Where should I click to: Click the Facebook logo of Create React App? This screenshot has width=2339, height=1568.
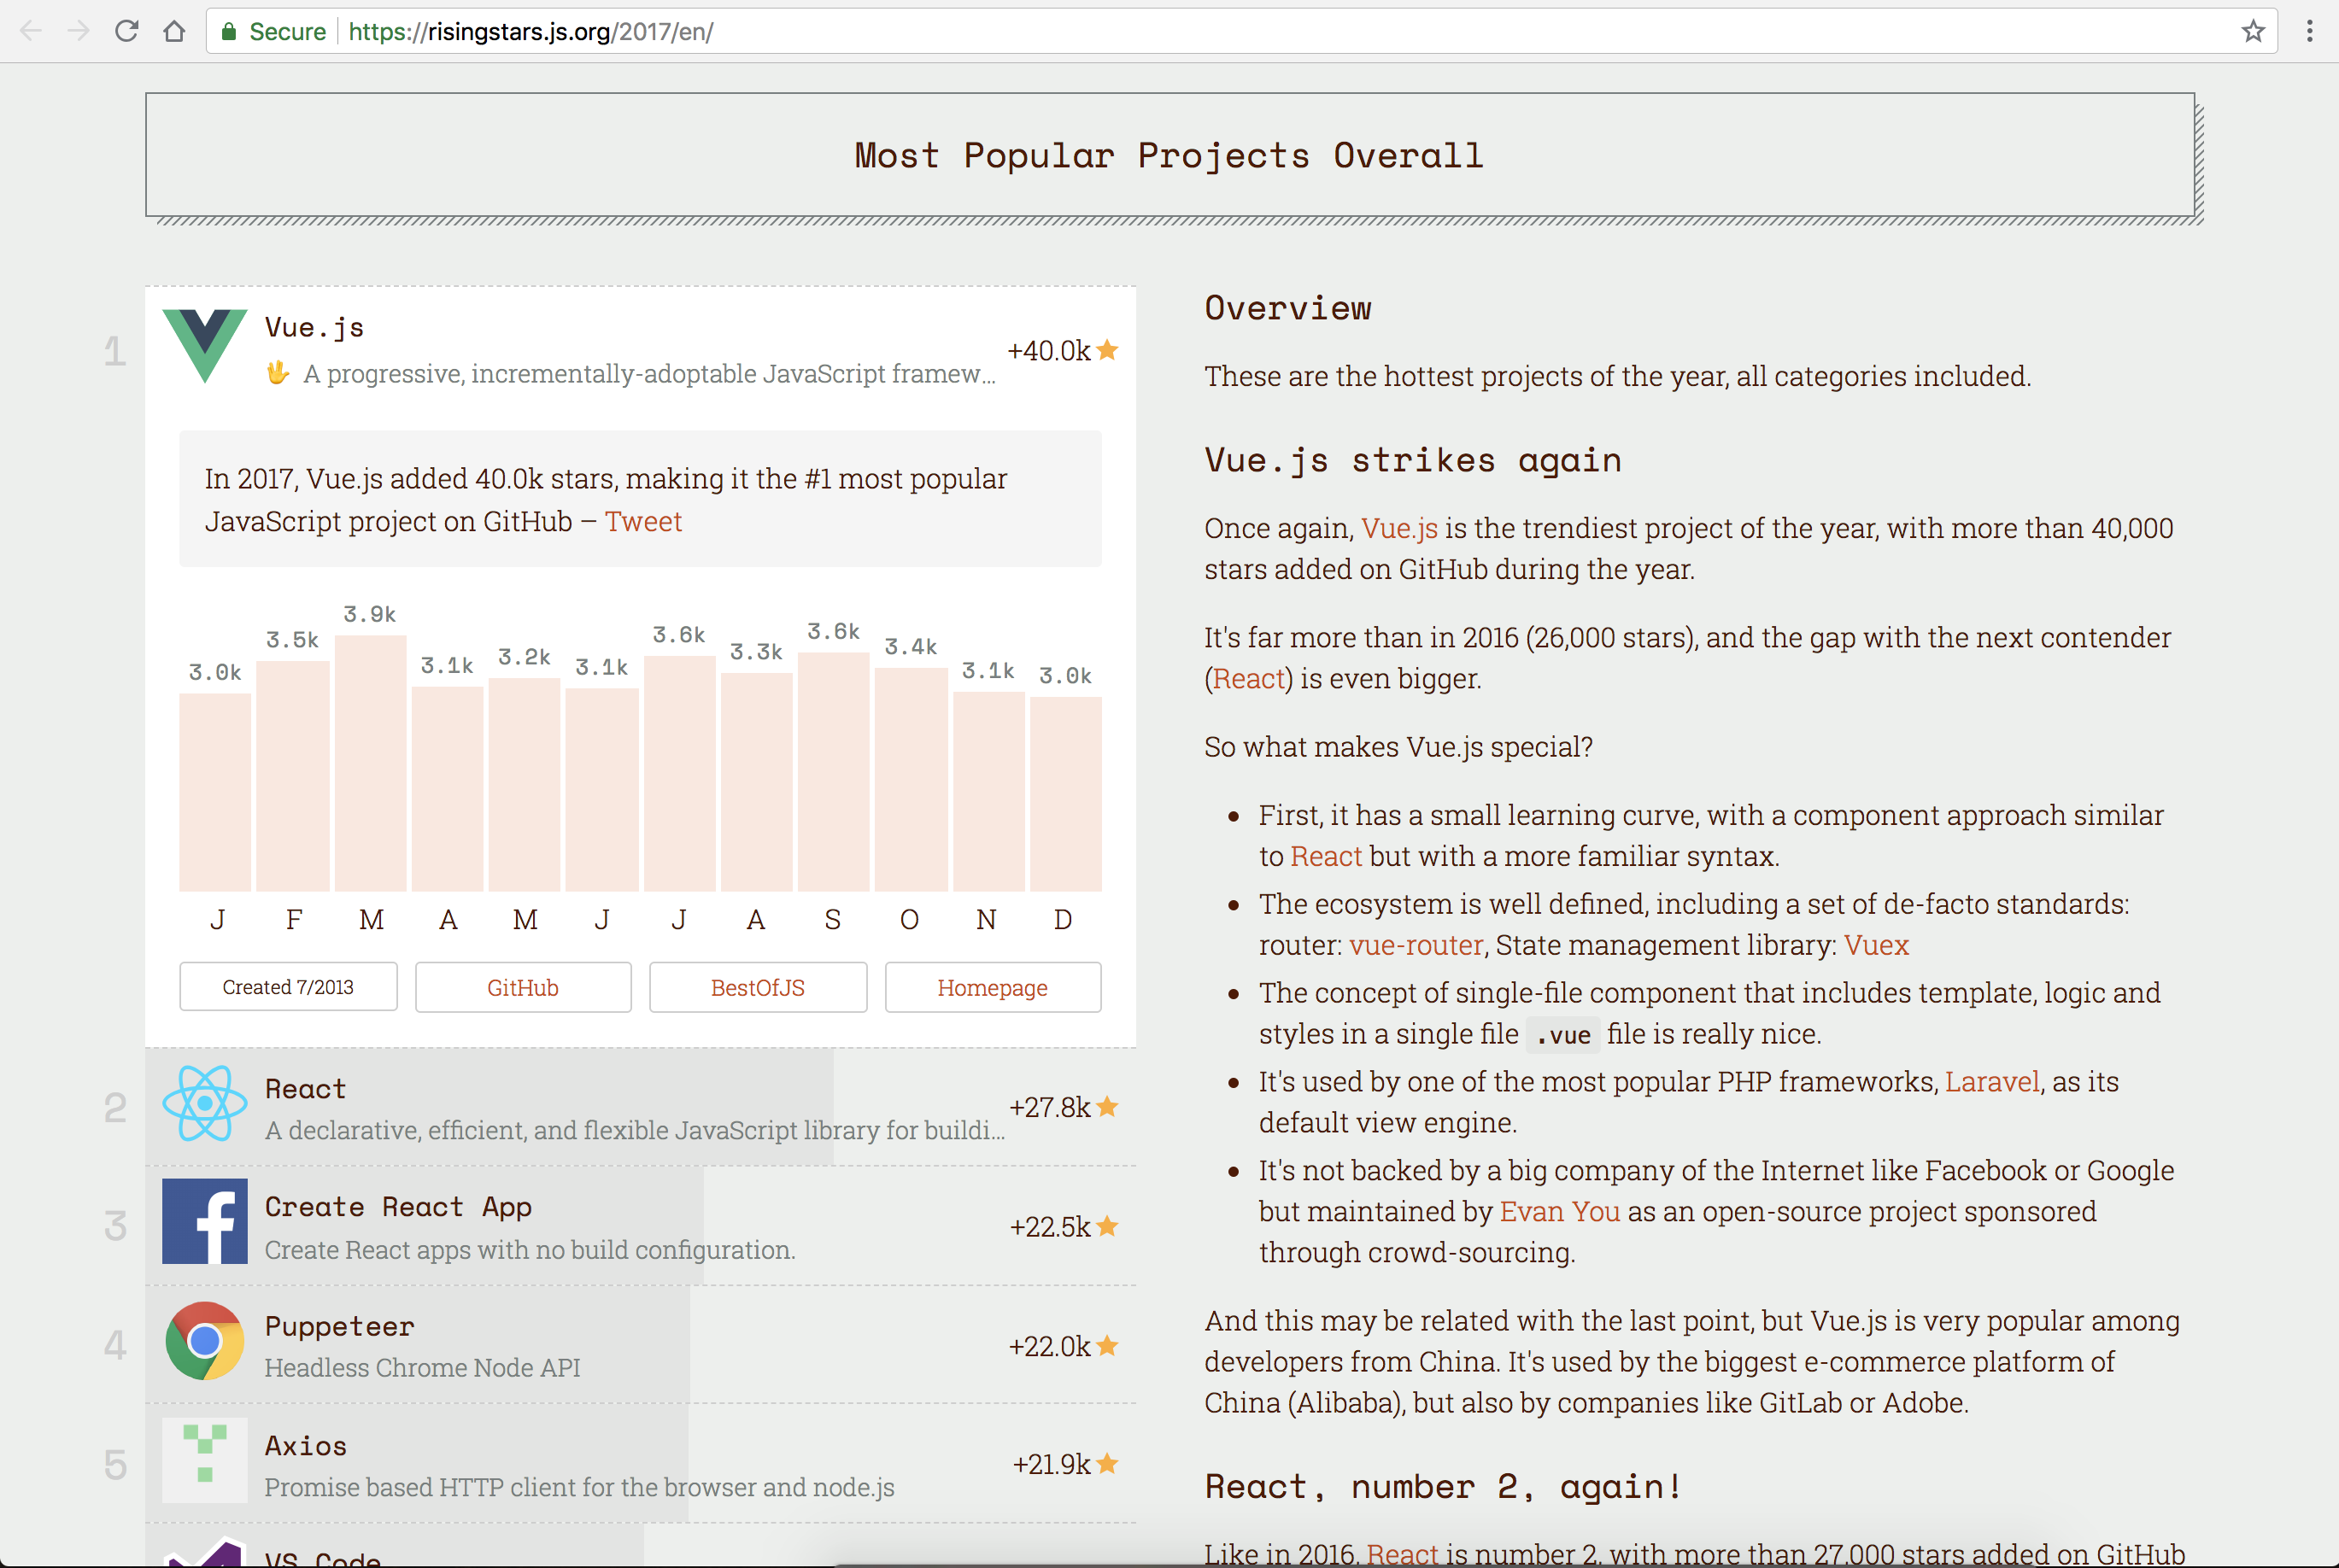pyautogui.click(x=205, y=1222)
